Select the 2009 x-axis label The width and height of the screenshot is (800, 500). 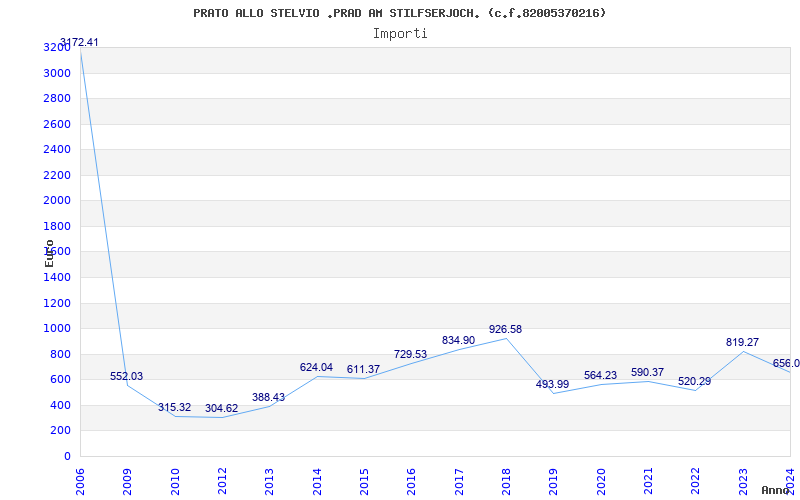pos(128,482)
